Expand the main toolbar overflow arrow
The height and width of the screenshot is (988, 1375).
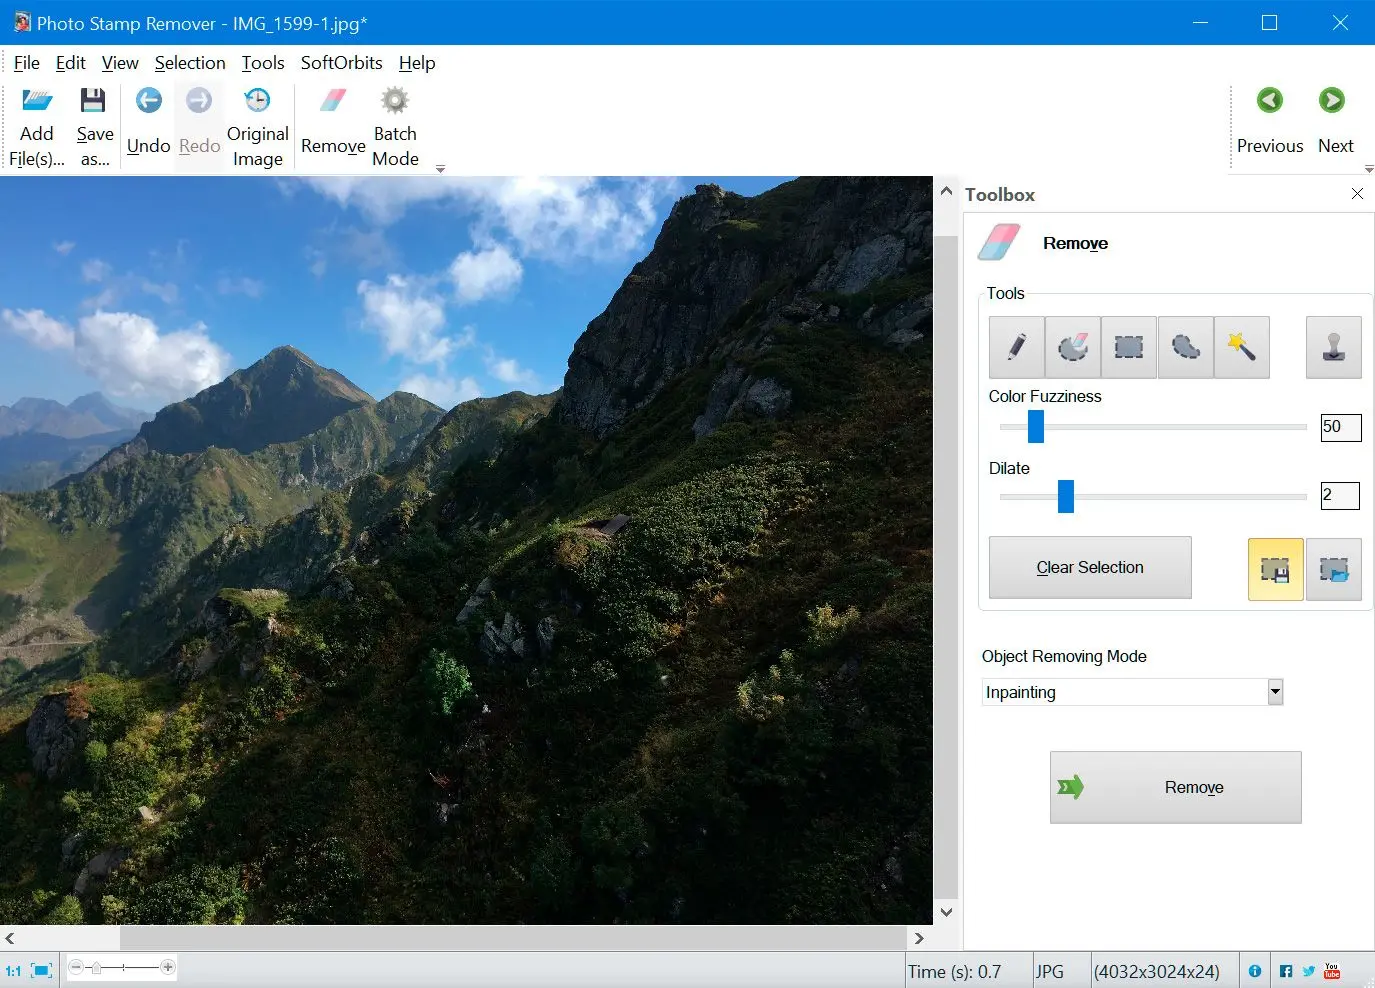tap(440, 169)
